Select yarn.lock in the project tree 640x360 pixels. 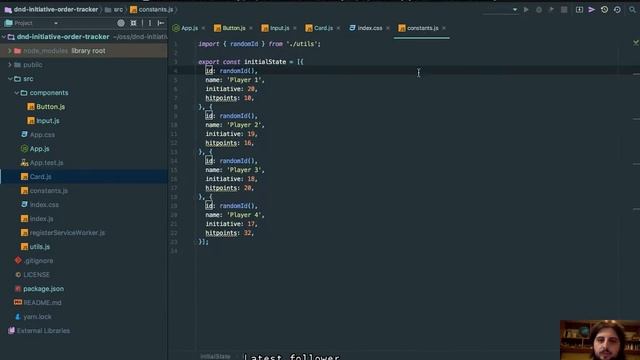(37, 317)
